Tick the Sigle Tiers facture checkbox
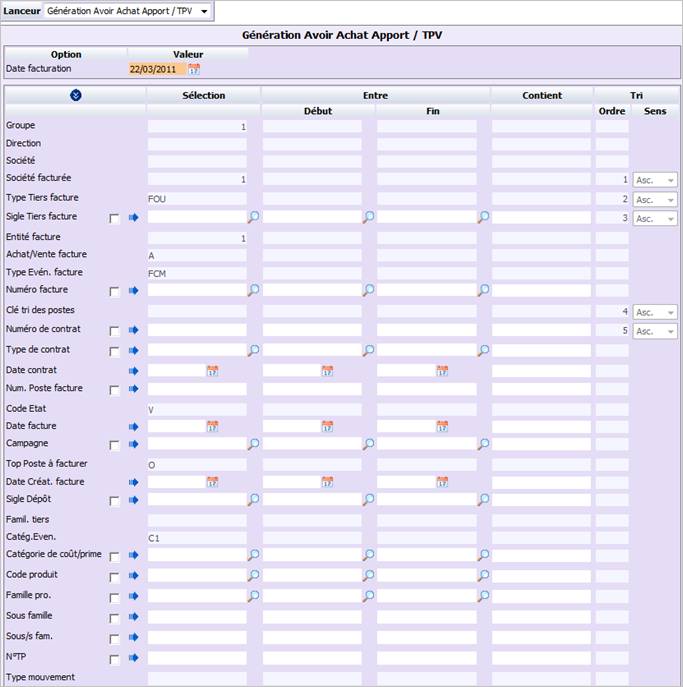 (x=114, y=218)
